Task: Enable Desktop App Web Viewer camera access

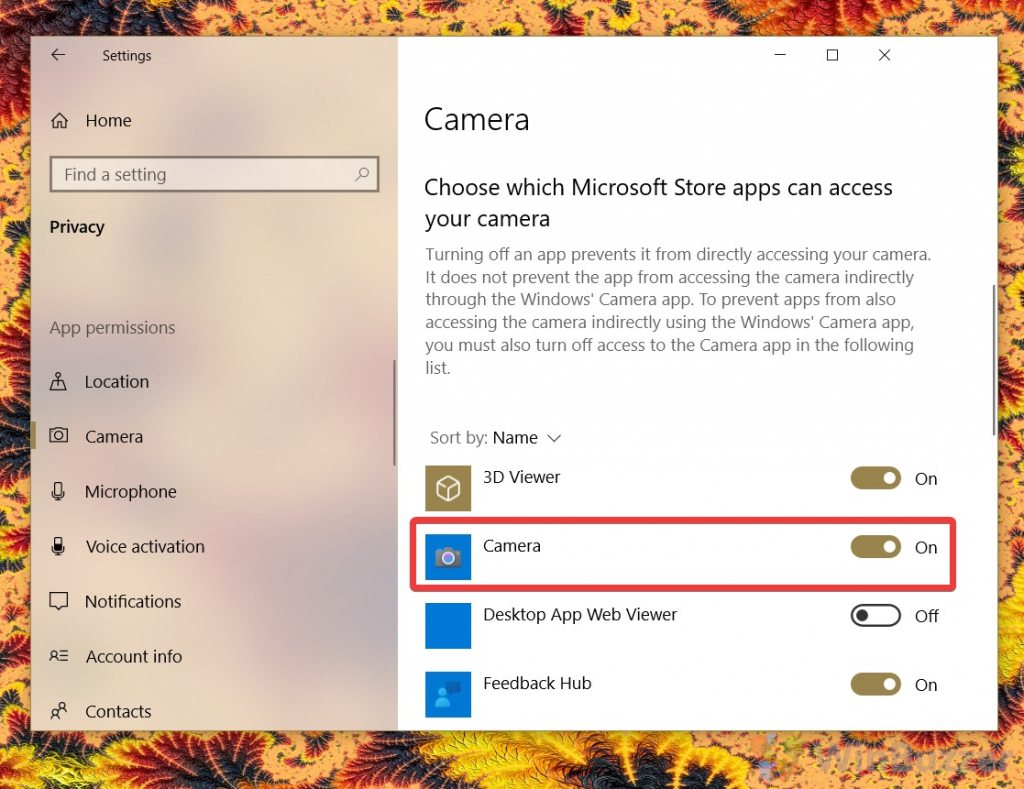Action: (875, 616)
